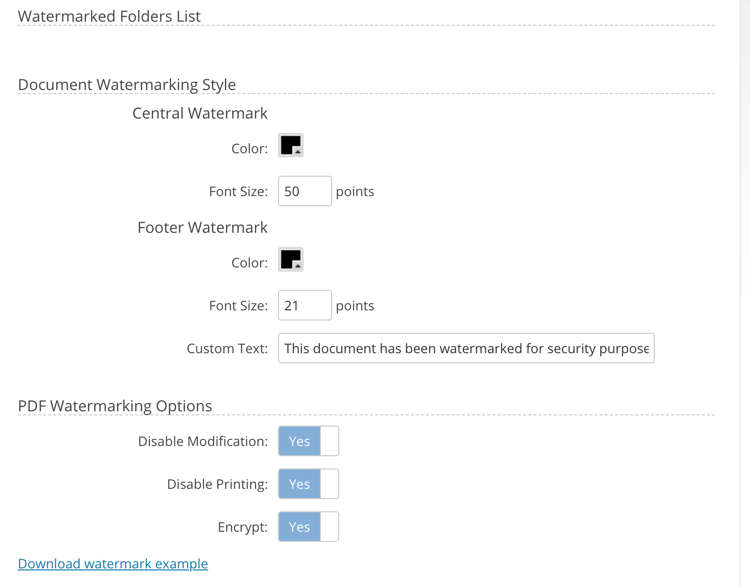Click the Watermarked Folders List heading

coord(109,16)
